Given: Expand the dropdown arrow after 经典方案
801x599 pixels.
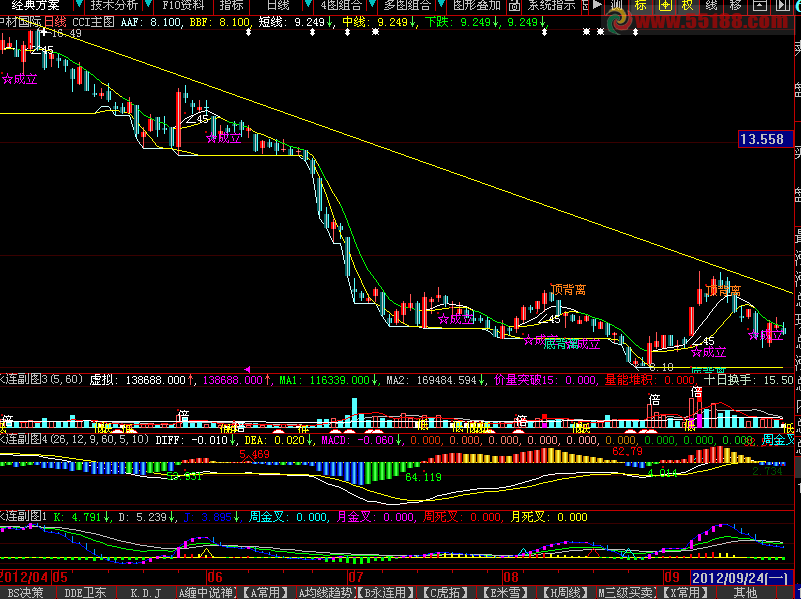Looking at the screenshot, I should 78,5.
